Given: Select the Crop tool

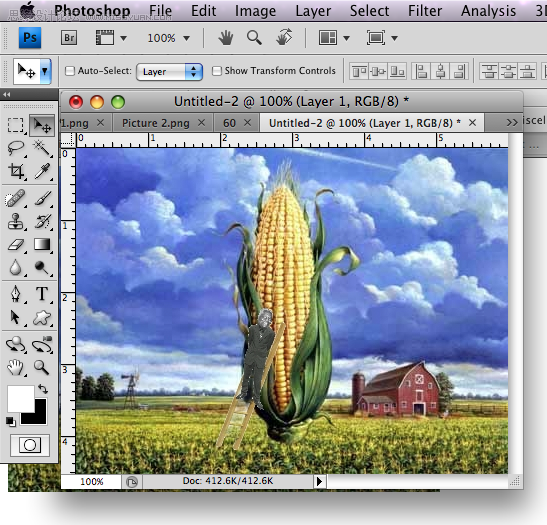Looking at the screenshot, I should tap(16, 171).
